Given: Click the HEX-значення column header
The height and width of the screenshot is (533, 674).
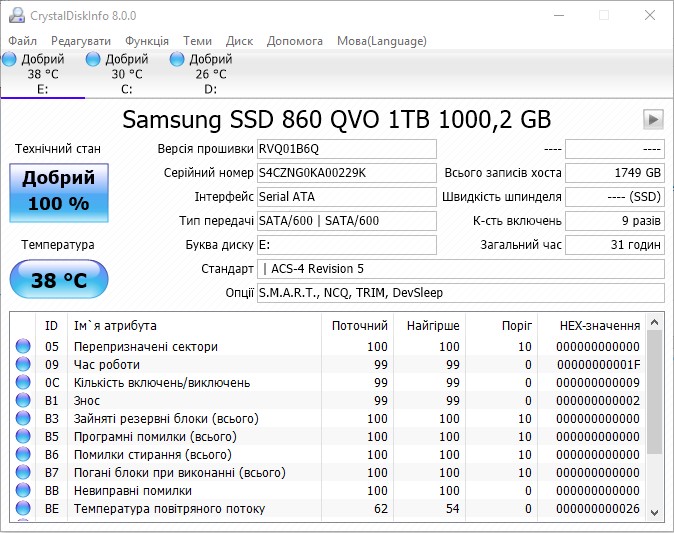Looking at the screenshot, I should (591, 326).
